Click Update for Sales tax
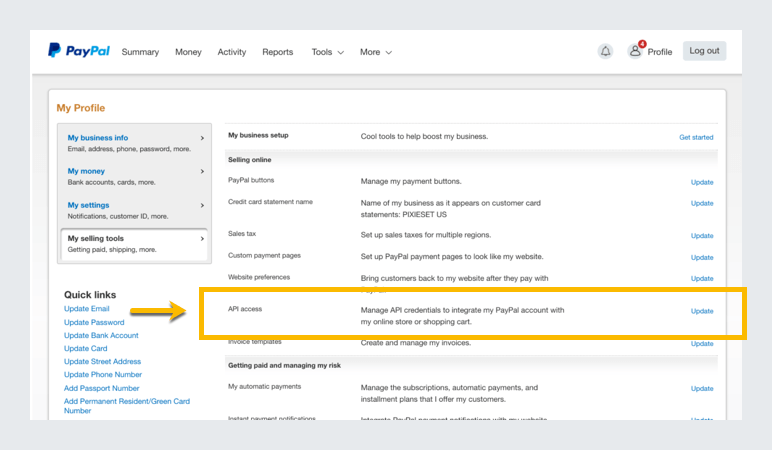 coord(702,236)
